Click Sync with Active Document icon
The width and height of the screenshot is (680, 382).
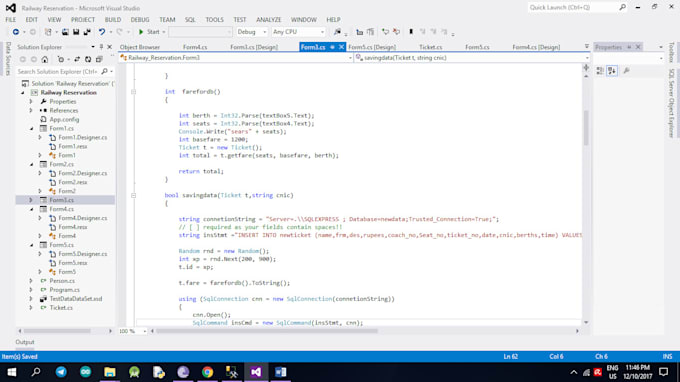pyautogui.click(x=77, y=59)
